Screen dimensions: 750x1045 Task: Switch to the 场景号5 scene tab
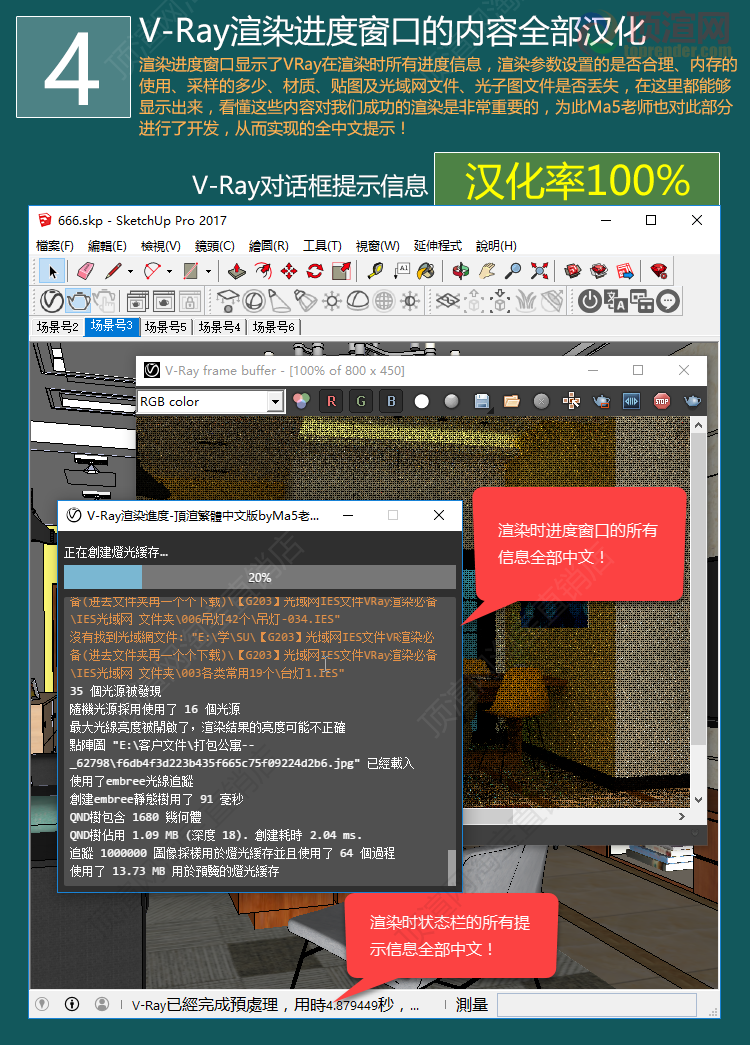click(165, 327)
